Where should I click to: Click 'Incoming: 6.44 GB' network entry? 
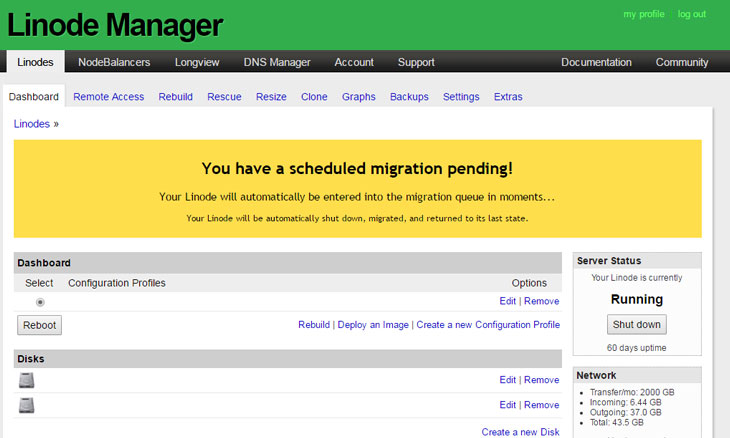pyautogui.click(x=625, y=402)
